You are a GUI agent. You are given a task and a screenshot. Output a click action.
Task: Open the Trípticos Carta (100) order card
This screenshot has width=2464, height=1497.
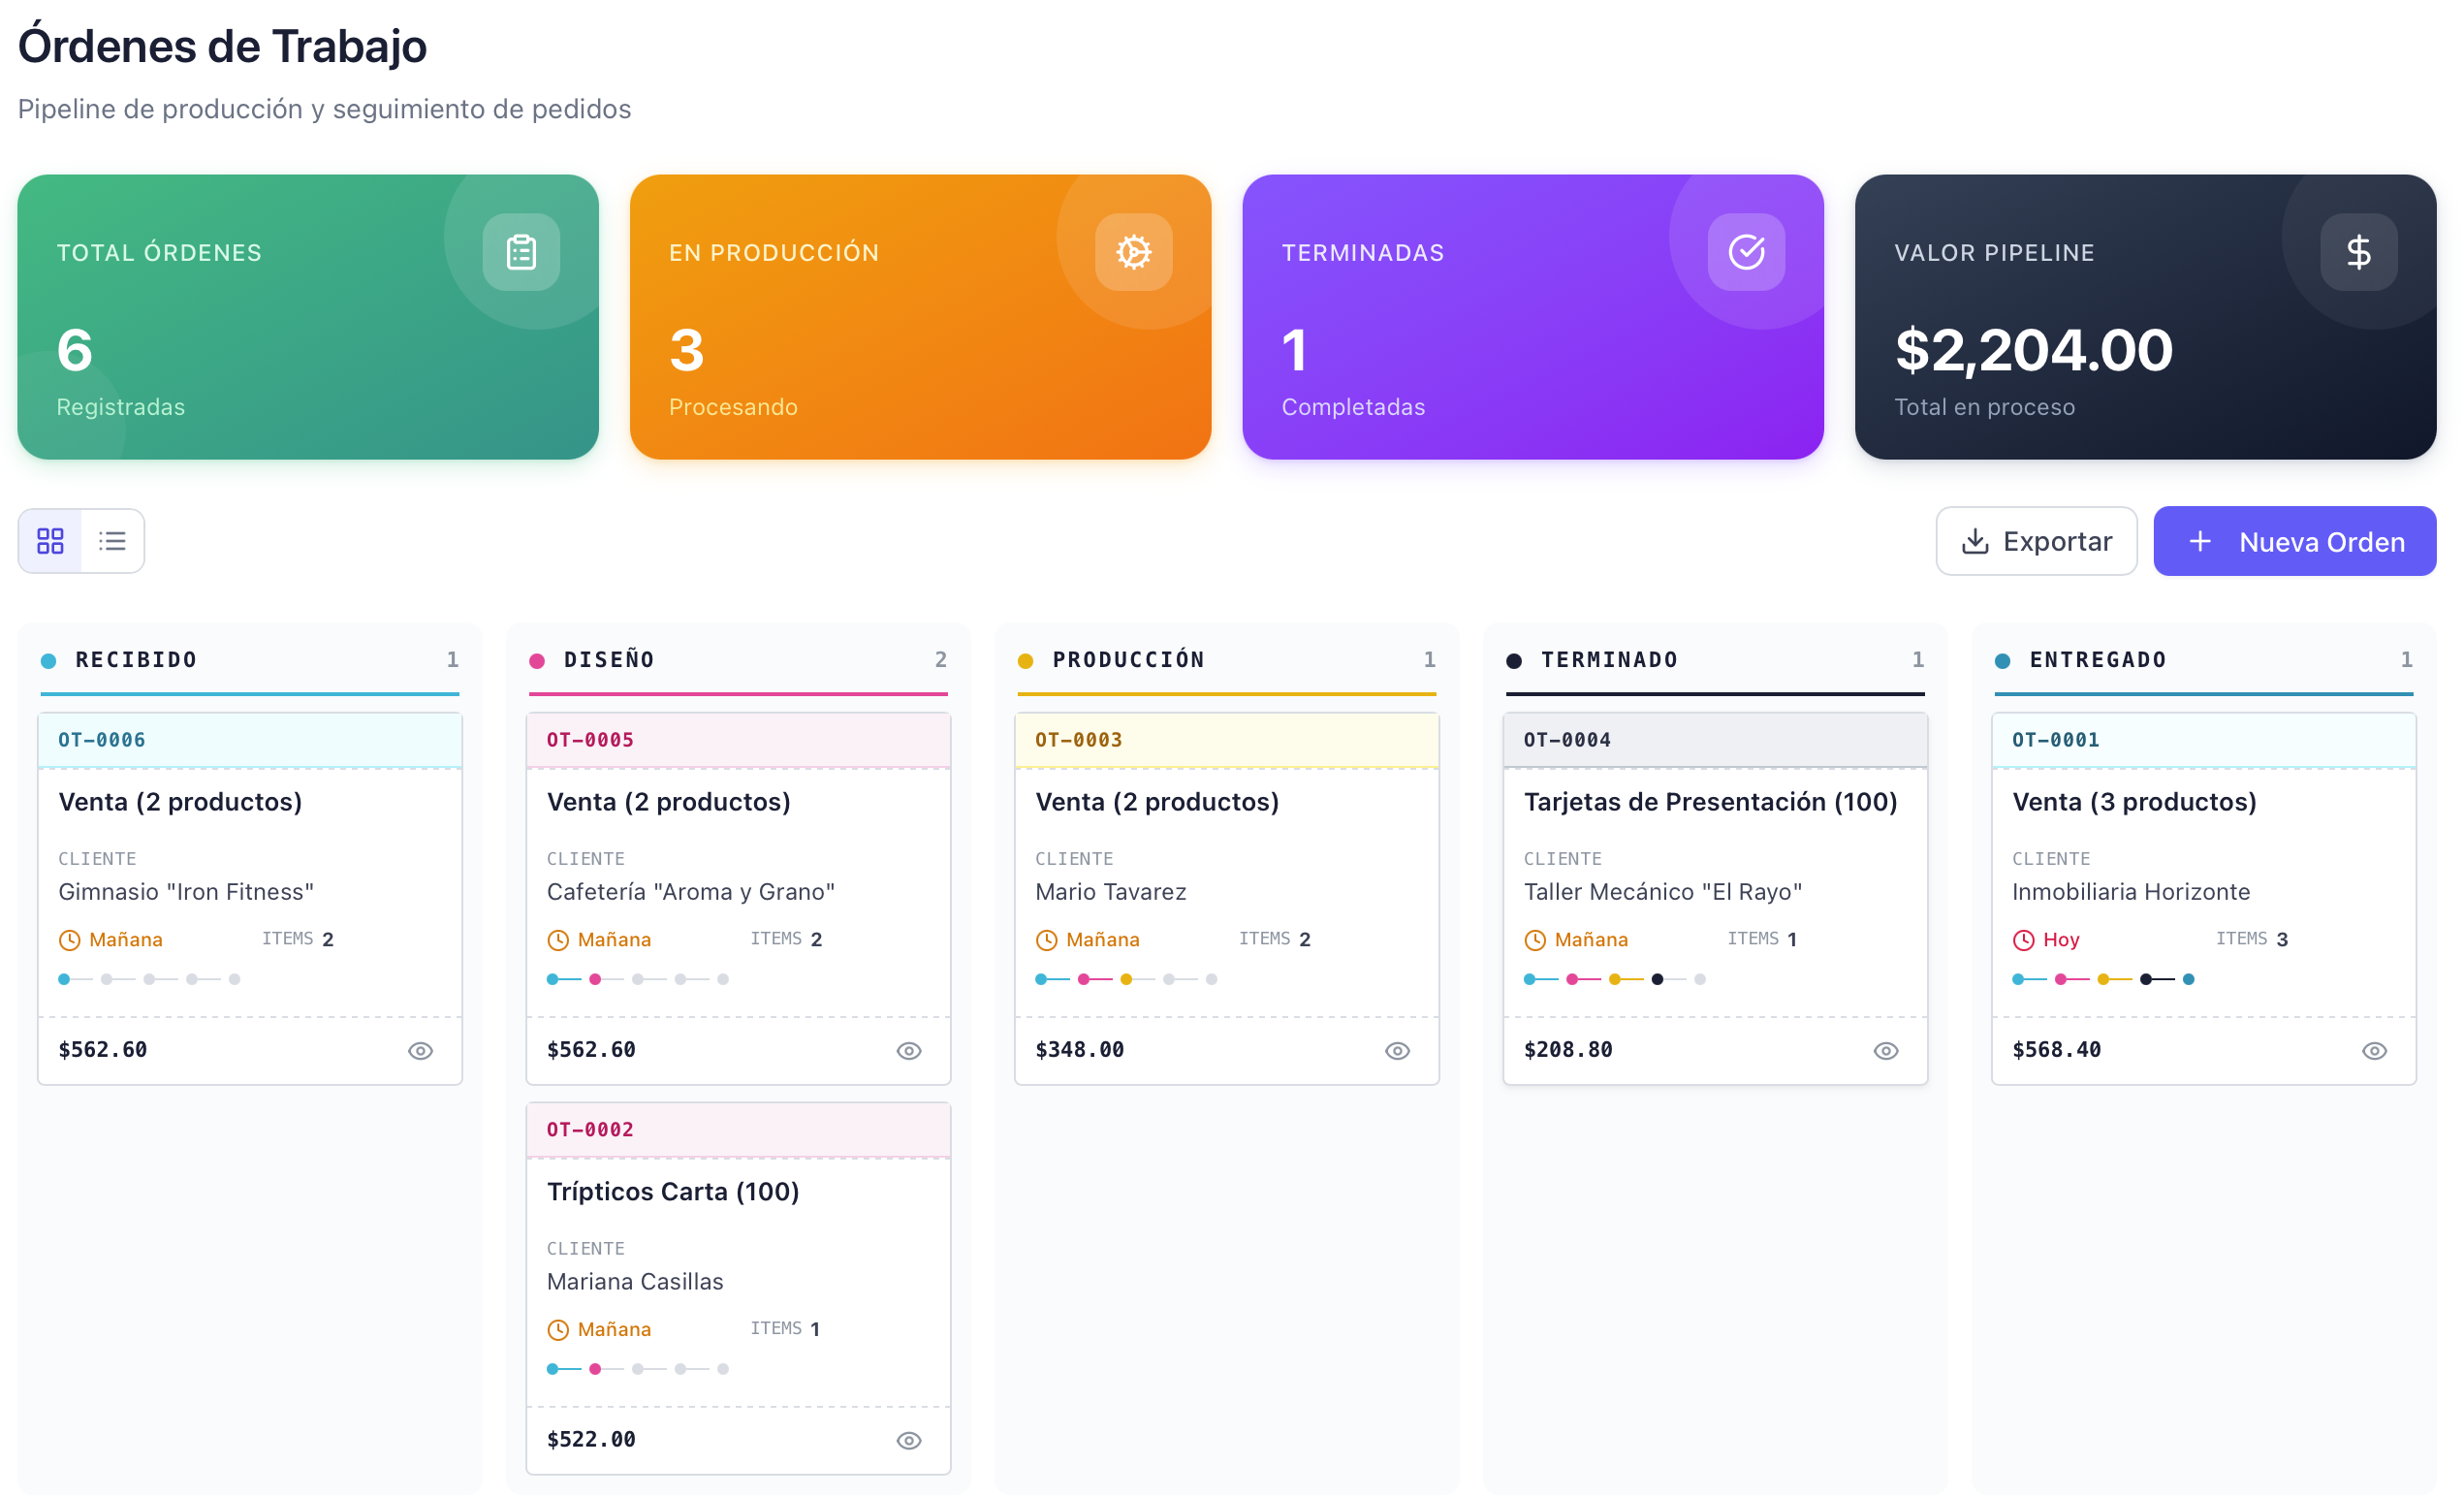672,1191
